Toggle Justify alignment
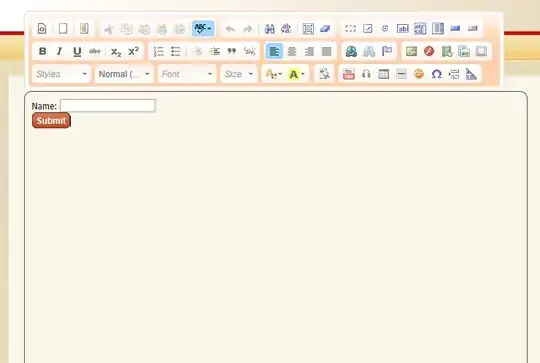The image size is (540, 363). [x=326, y=52]
